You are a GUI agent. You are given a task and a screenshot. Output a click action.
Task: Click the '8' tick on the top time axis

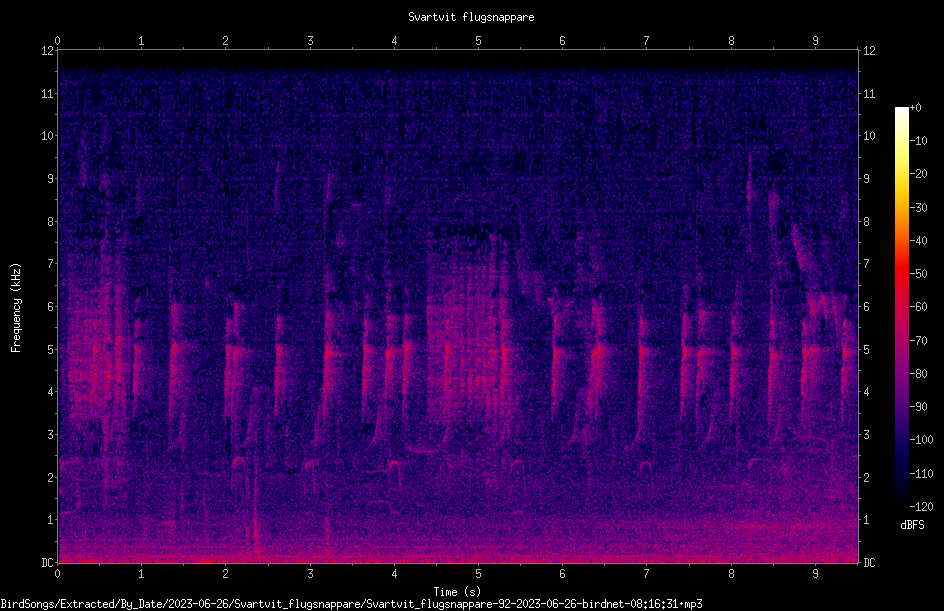point(731,41)
